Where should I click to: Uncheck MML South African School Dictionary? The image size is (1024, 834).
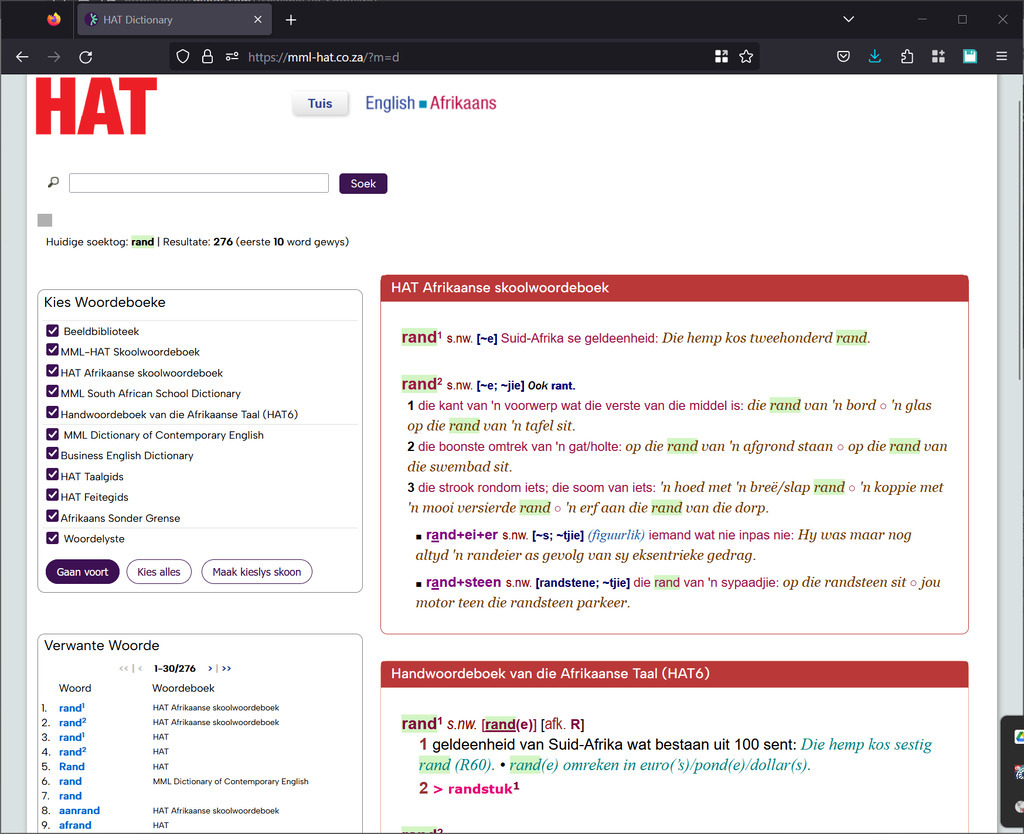coord(52,392)
